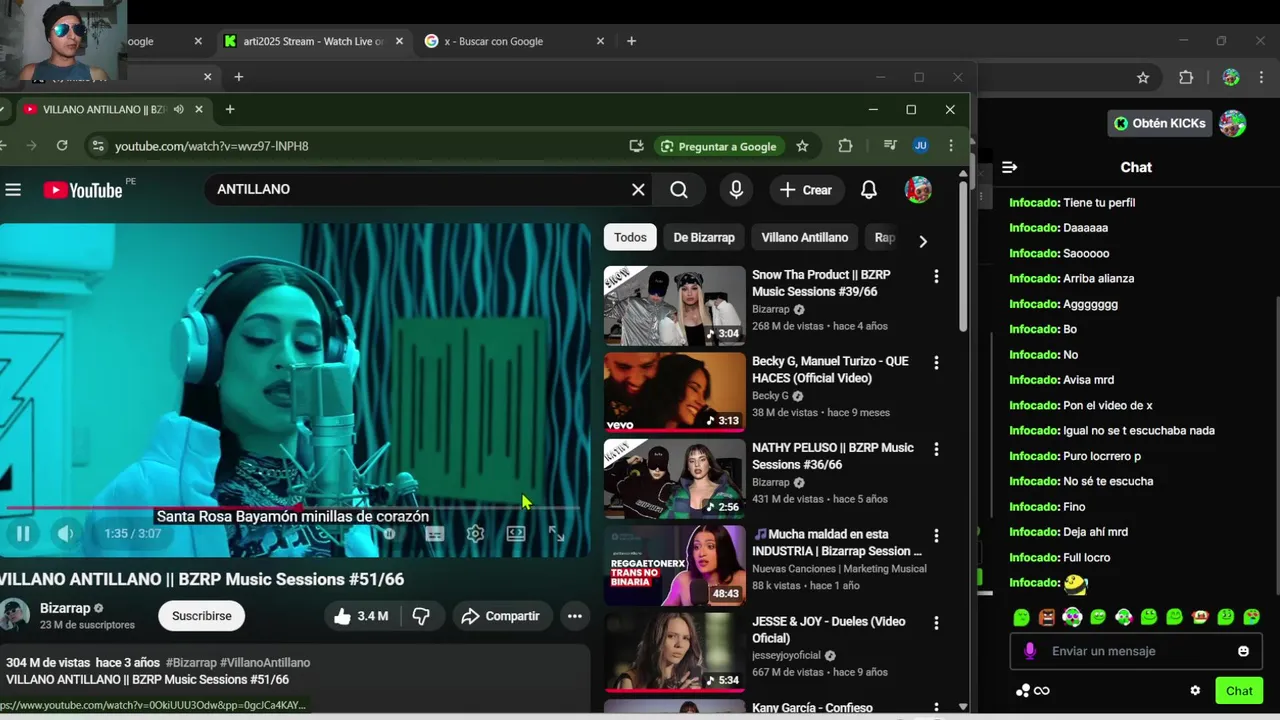1280x720 pixels.
Task: Click the YouTube search magnifier button
Action: (679, 189)
